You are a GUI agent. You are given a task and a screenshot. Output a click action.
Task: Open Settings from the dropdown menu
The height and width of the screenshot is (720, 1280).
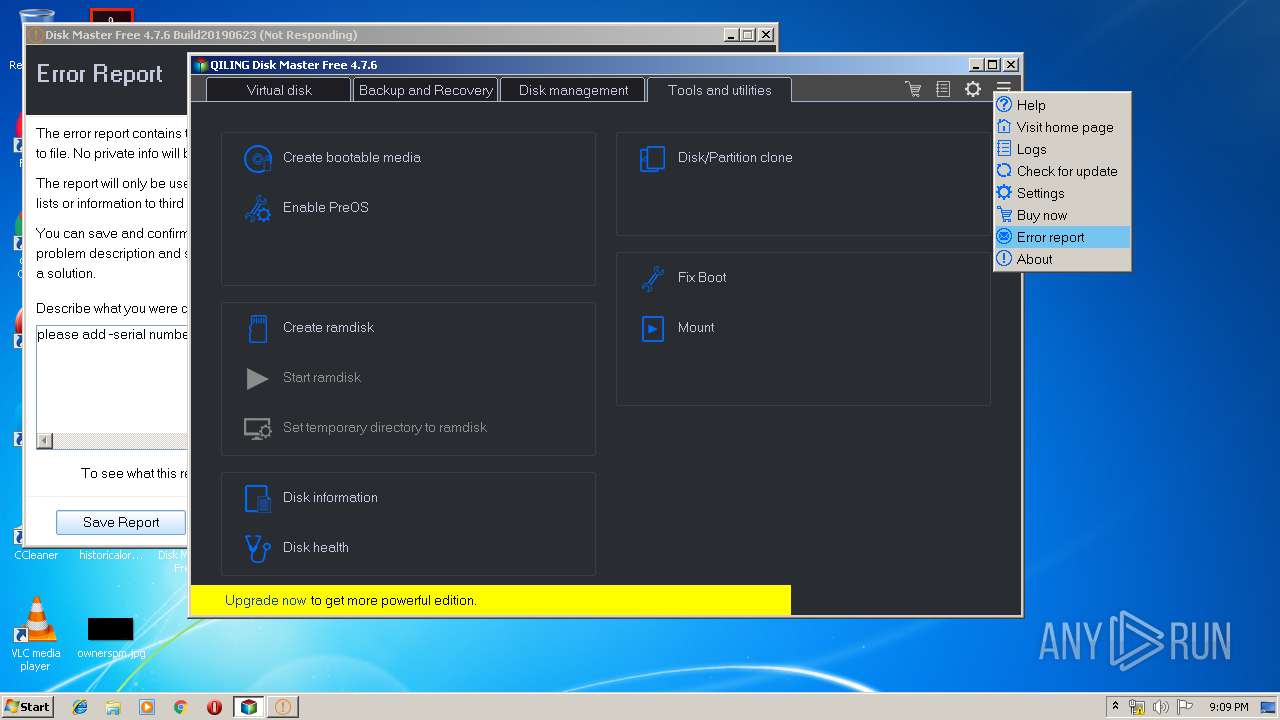coord(1062,193)
